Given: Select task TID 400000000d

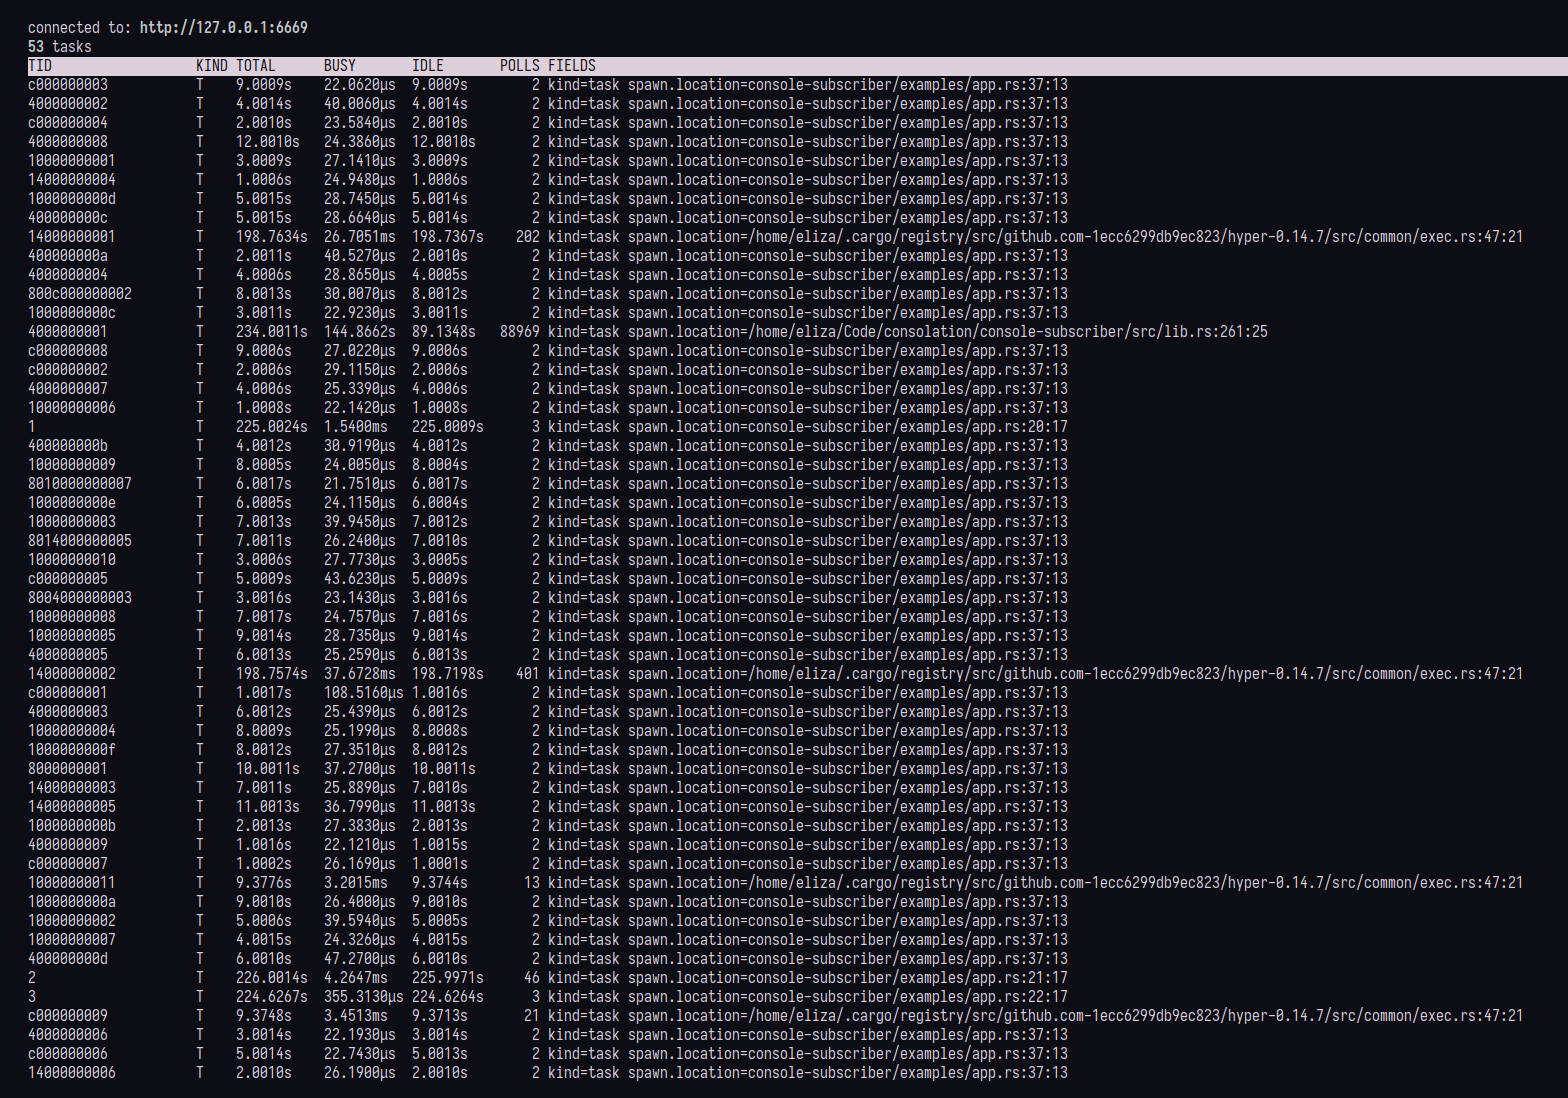Looking at the screenshot, I should point(68,959).
